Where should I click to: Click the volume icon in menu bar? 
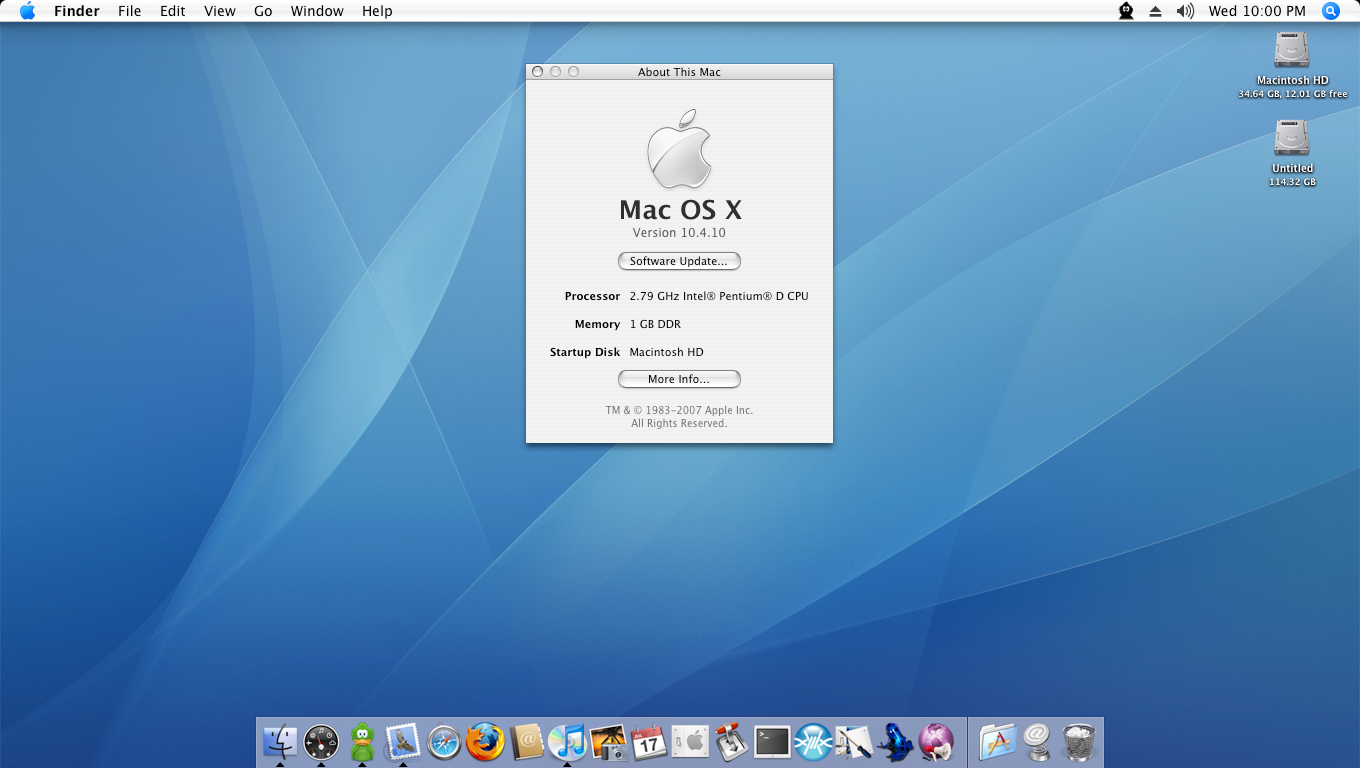tap(1185, 11)
